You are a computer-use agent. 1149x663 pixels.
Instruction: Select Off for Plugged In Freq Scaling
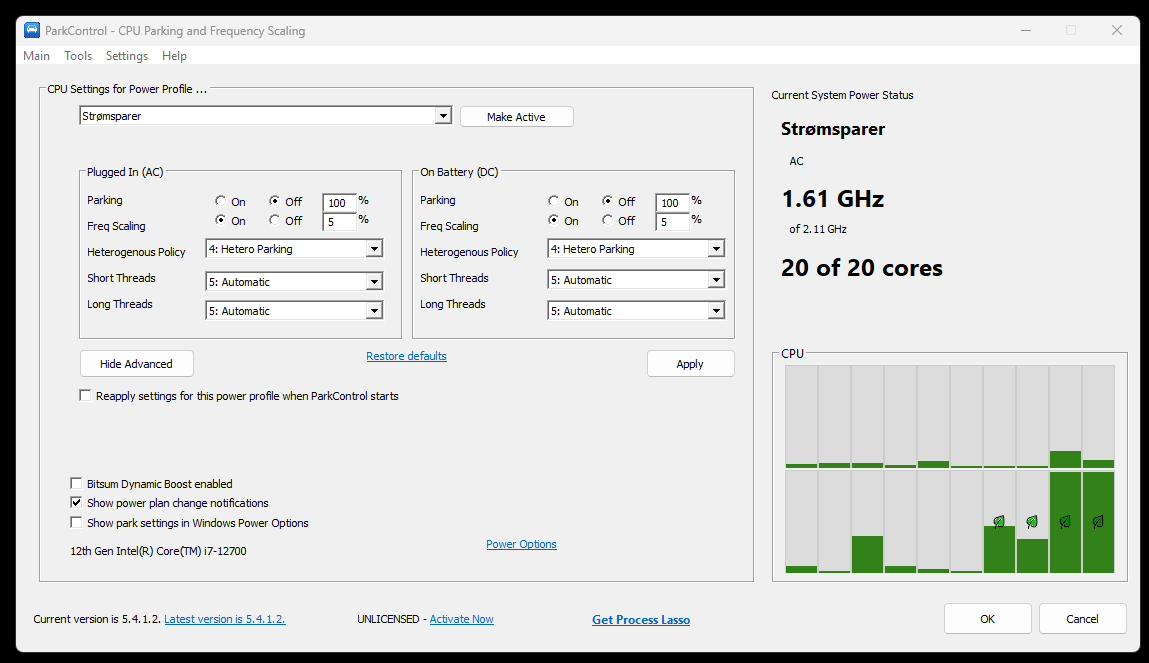point(275,220)
